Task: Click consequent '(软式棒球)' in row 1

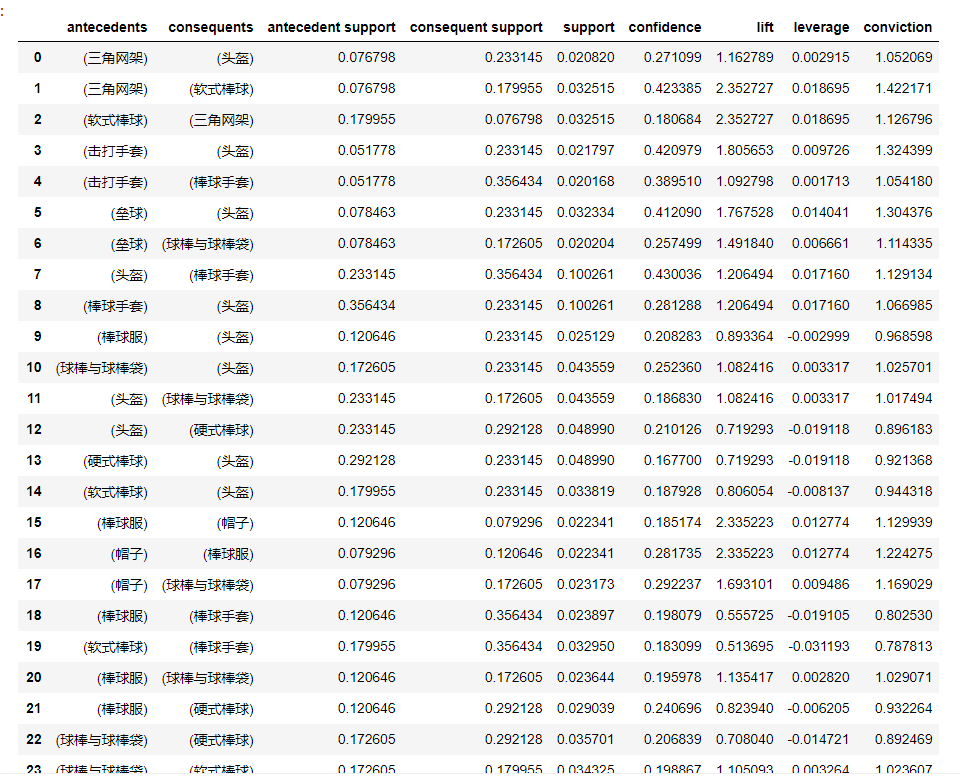Action: point(221,89)
